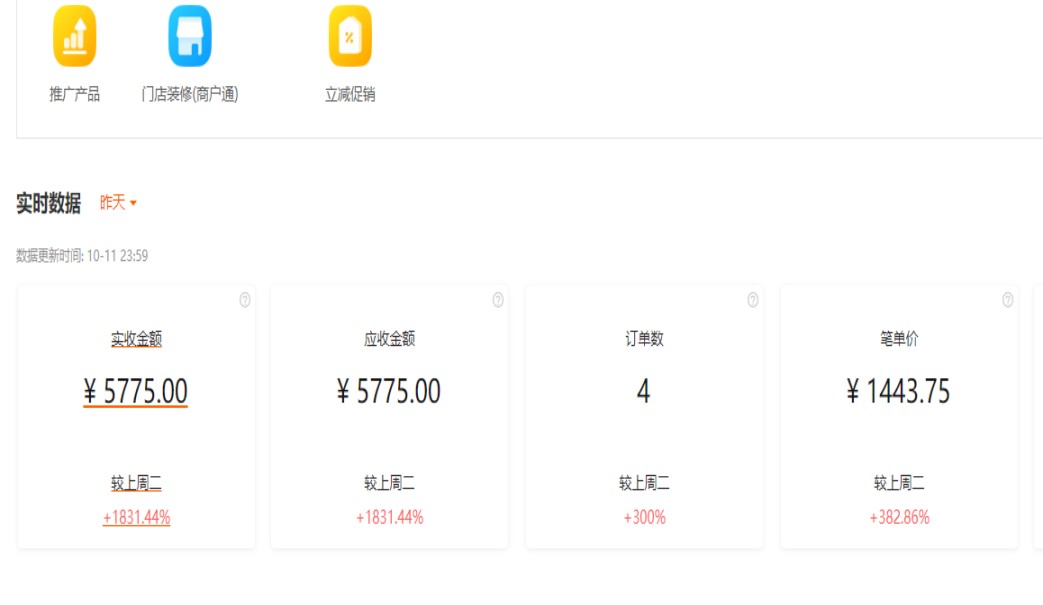Click the 门店装修(商户通) text label

coord(190,95)
